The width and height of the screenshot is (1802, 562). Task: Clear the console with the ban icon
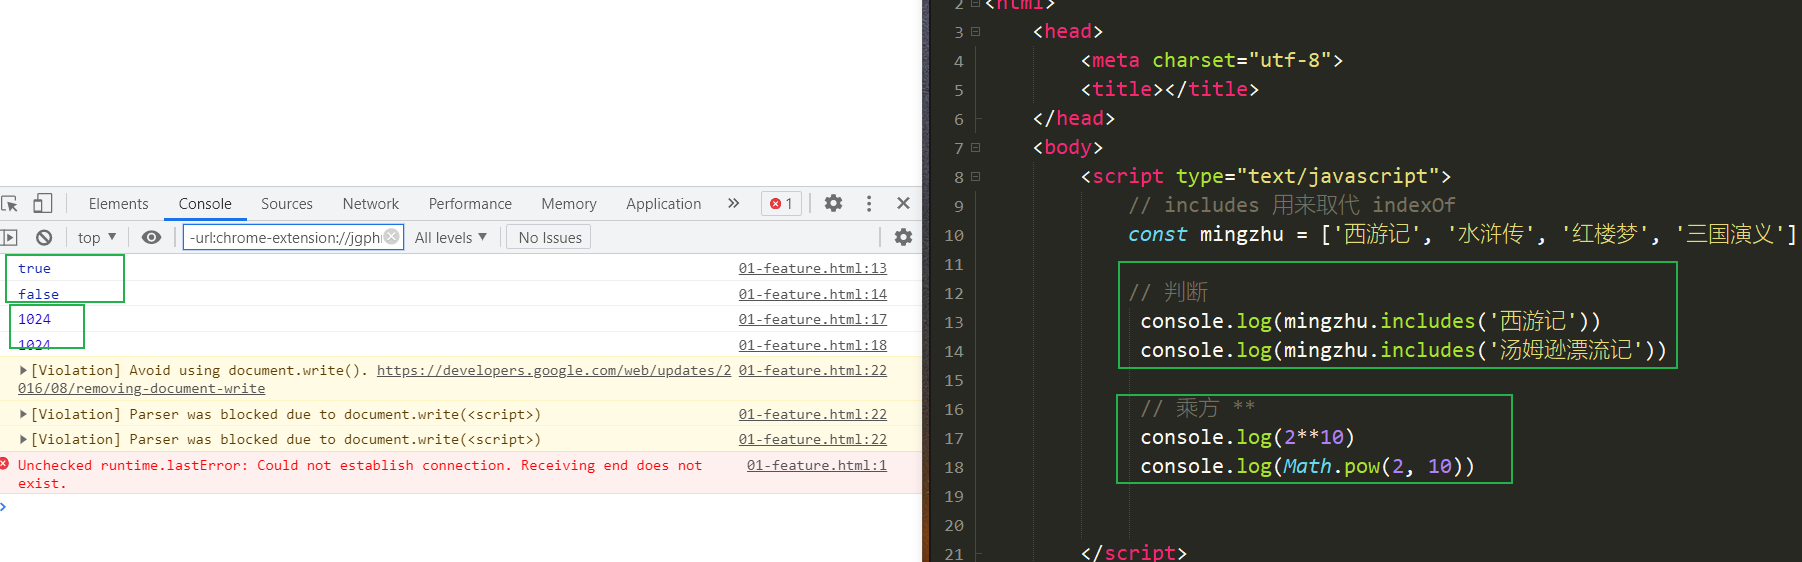[44, 237]
